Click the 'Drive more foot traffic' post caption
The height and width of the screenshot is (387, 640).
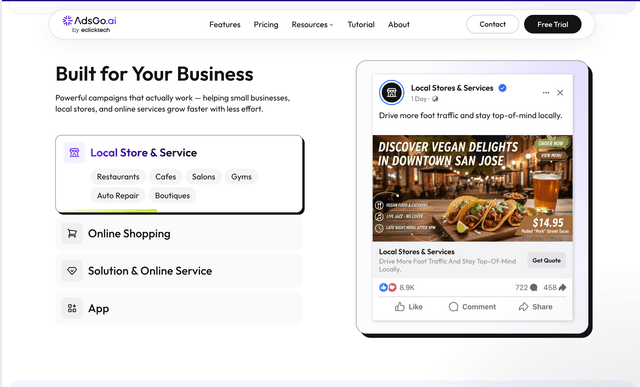(x=470, y=116)
